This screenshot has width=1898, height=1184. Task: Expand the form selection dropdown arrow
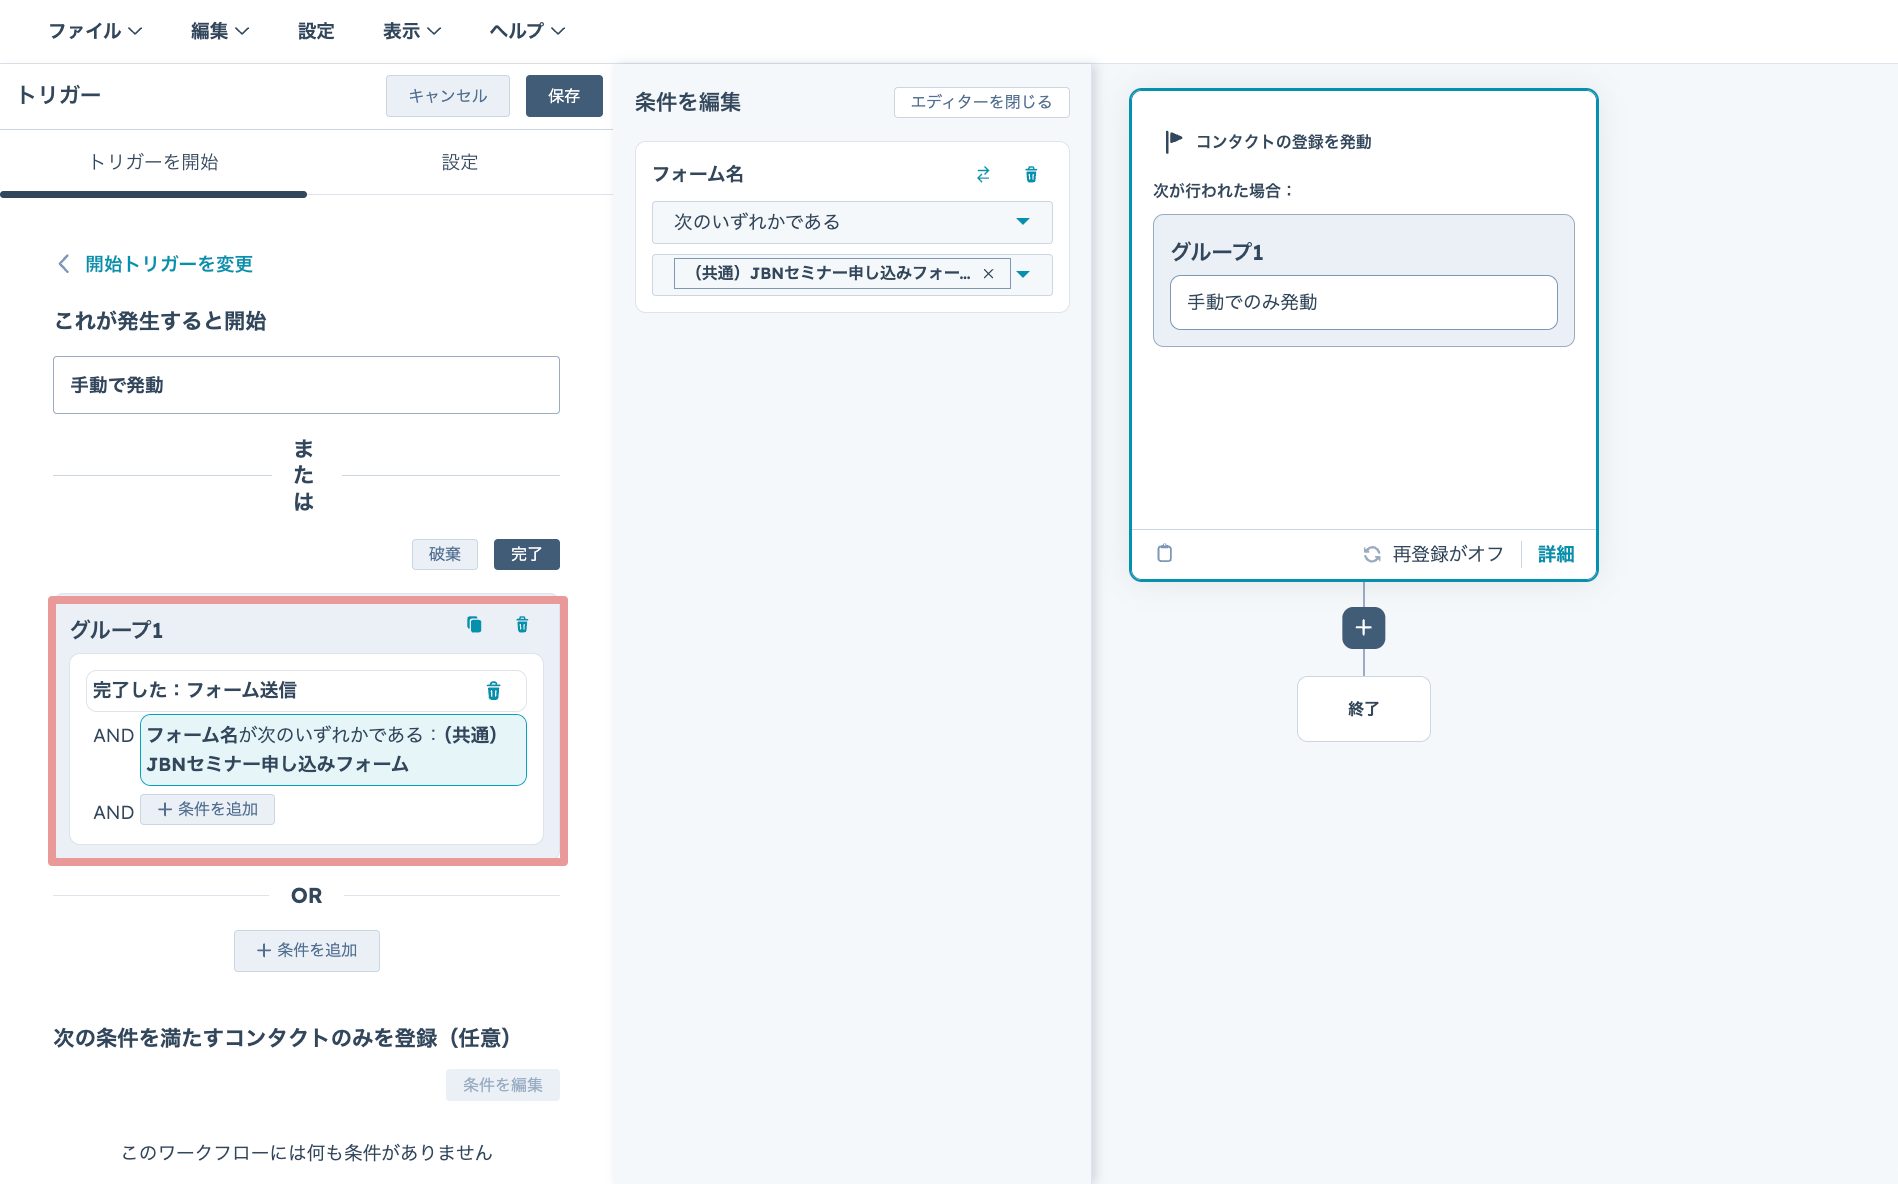pos(1024,274)
